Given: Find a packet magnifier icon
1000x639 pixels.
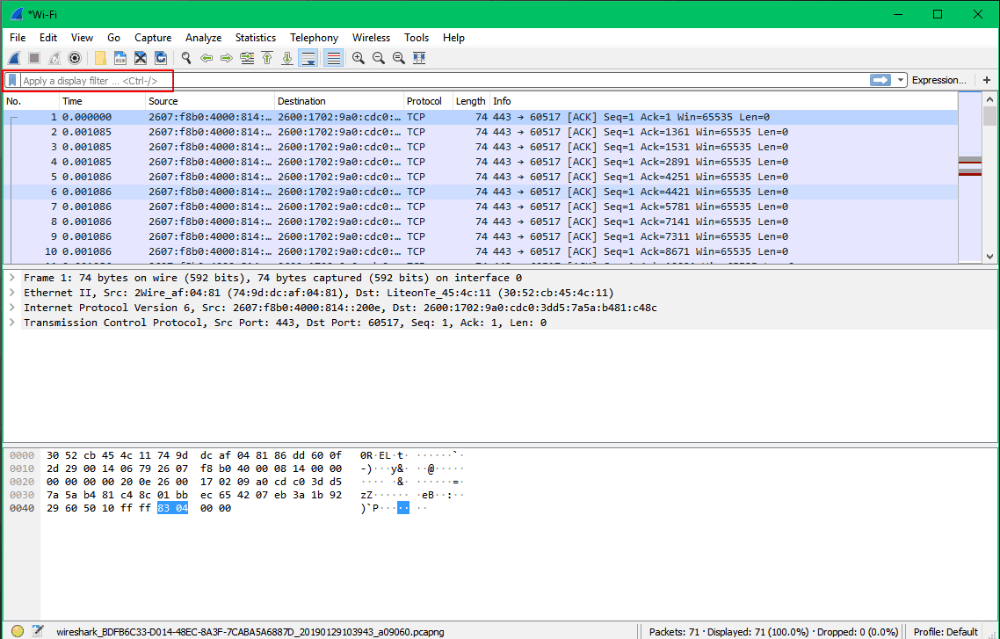Looking at the screenshot, I should click(186, 58).
